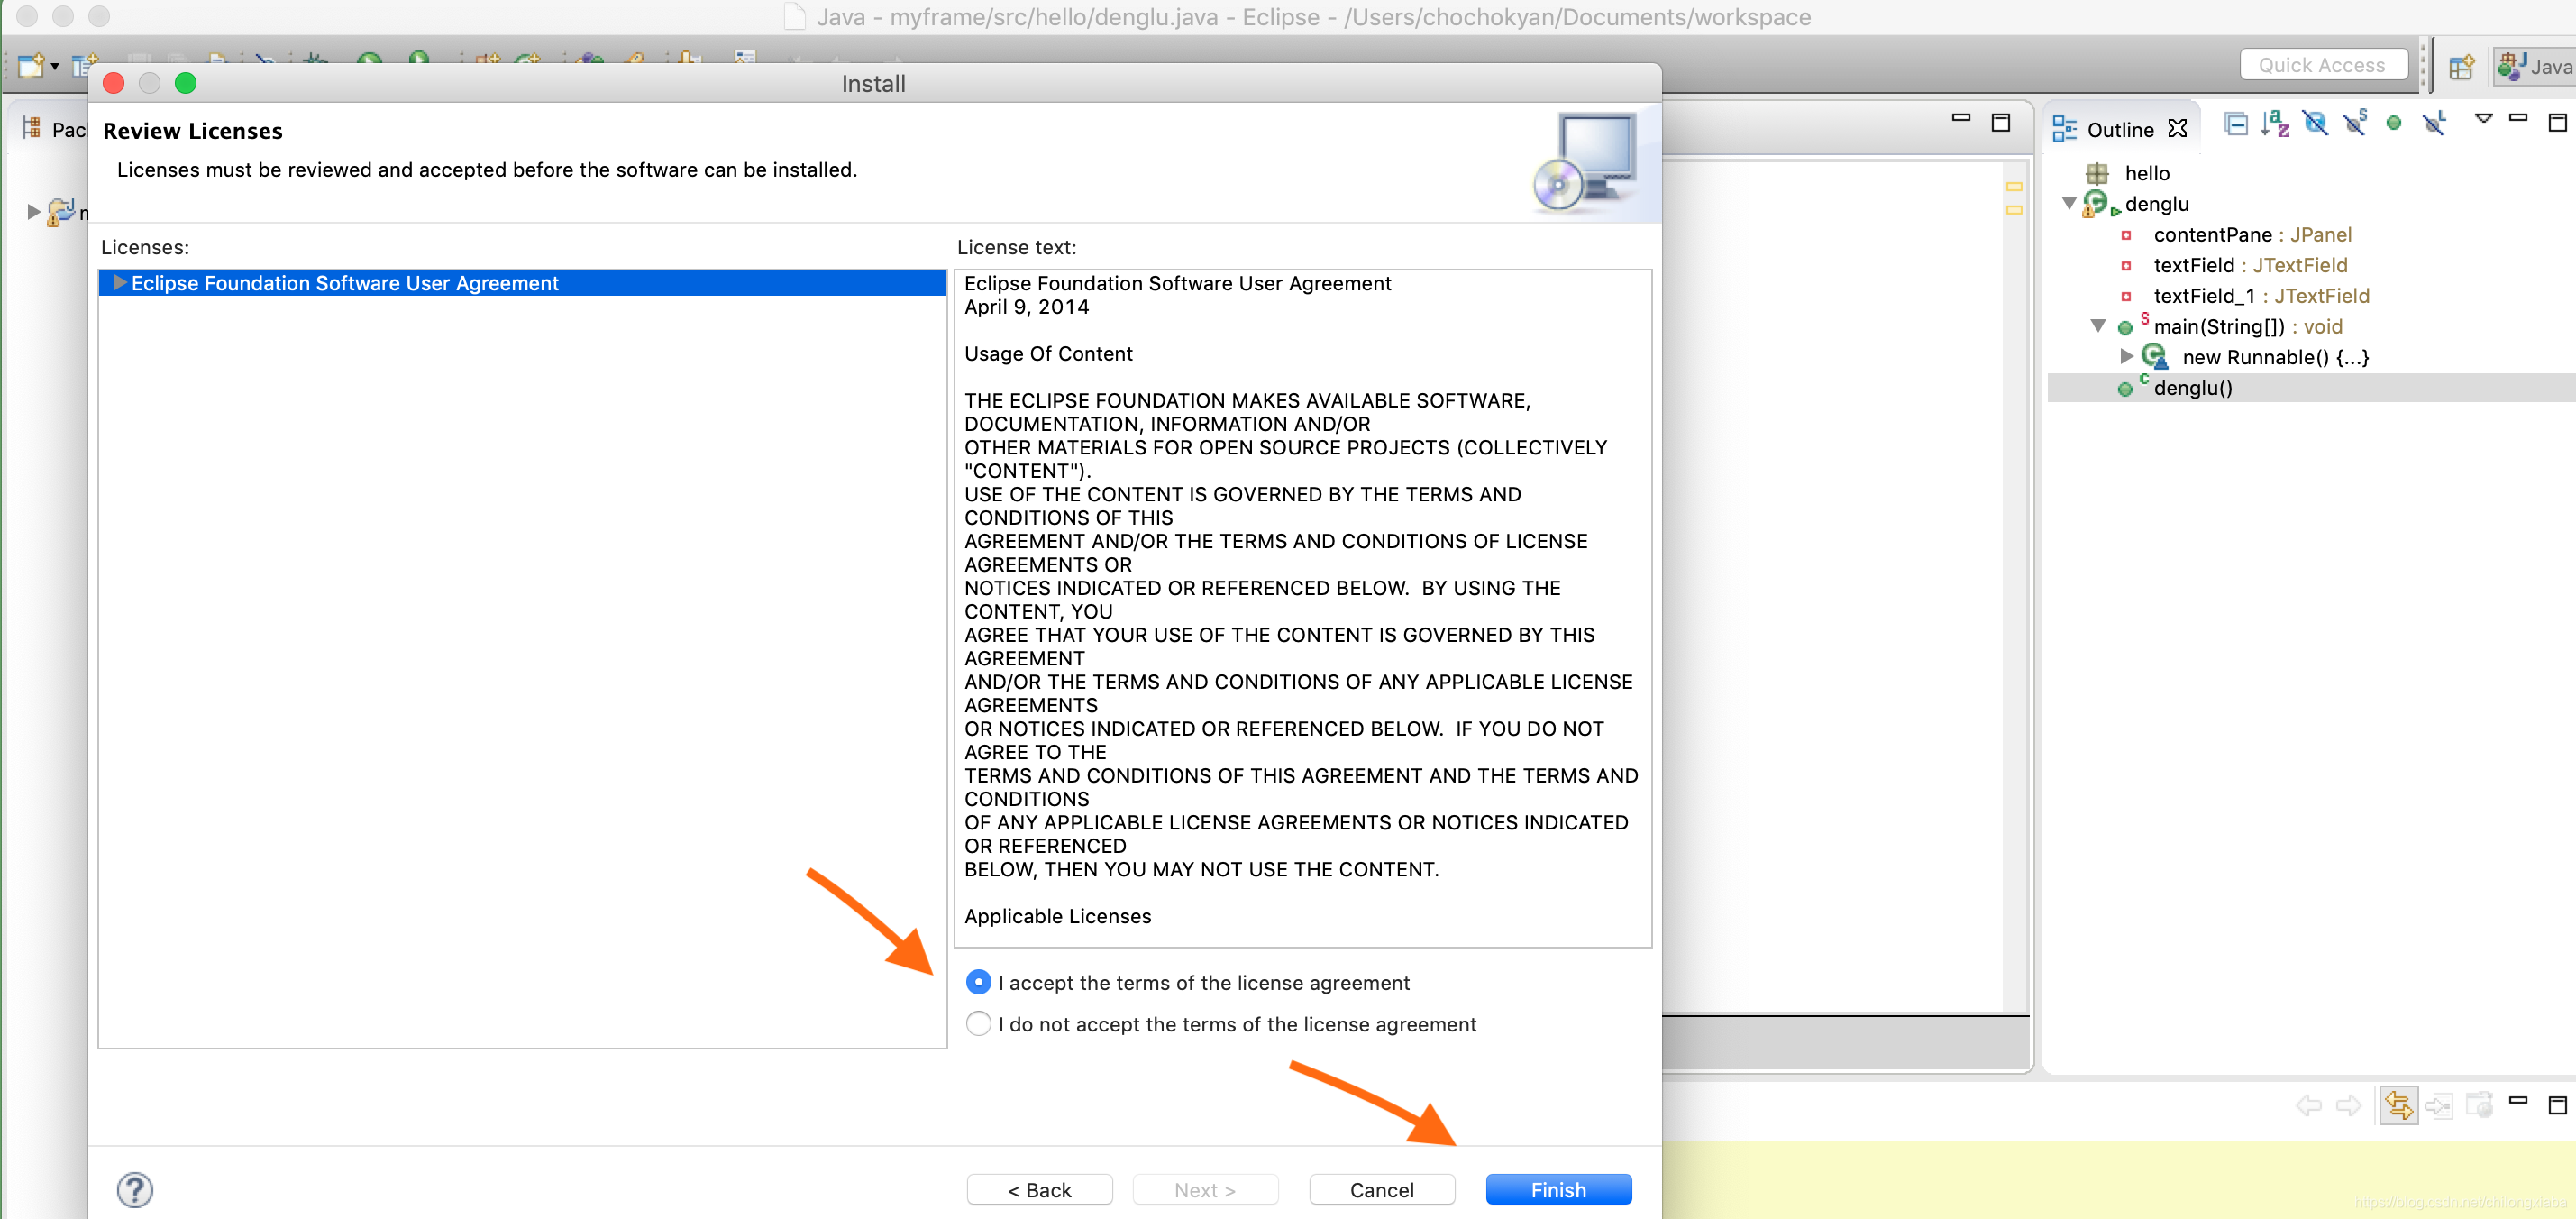Expand project in Package Explorer
The image size is (2576, 1219).
pyautogui.click(x=33, y=212)
